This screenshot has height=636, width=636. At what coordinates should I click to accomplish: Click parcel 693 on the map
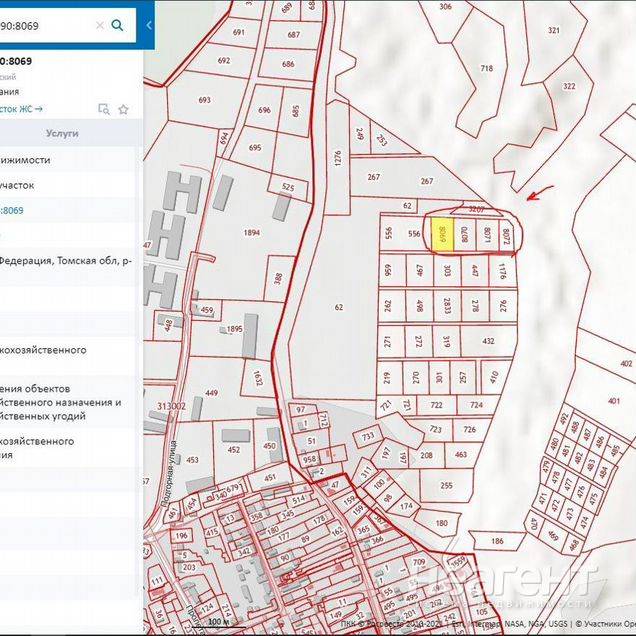pyautogui.click(x=204, y=101)
